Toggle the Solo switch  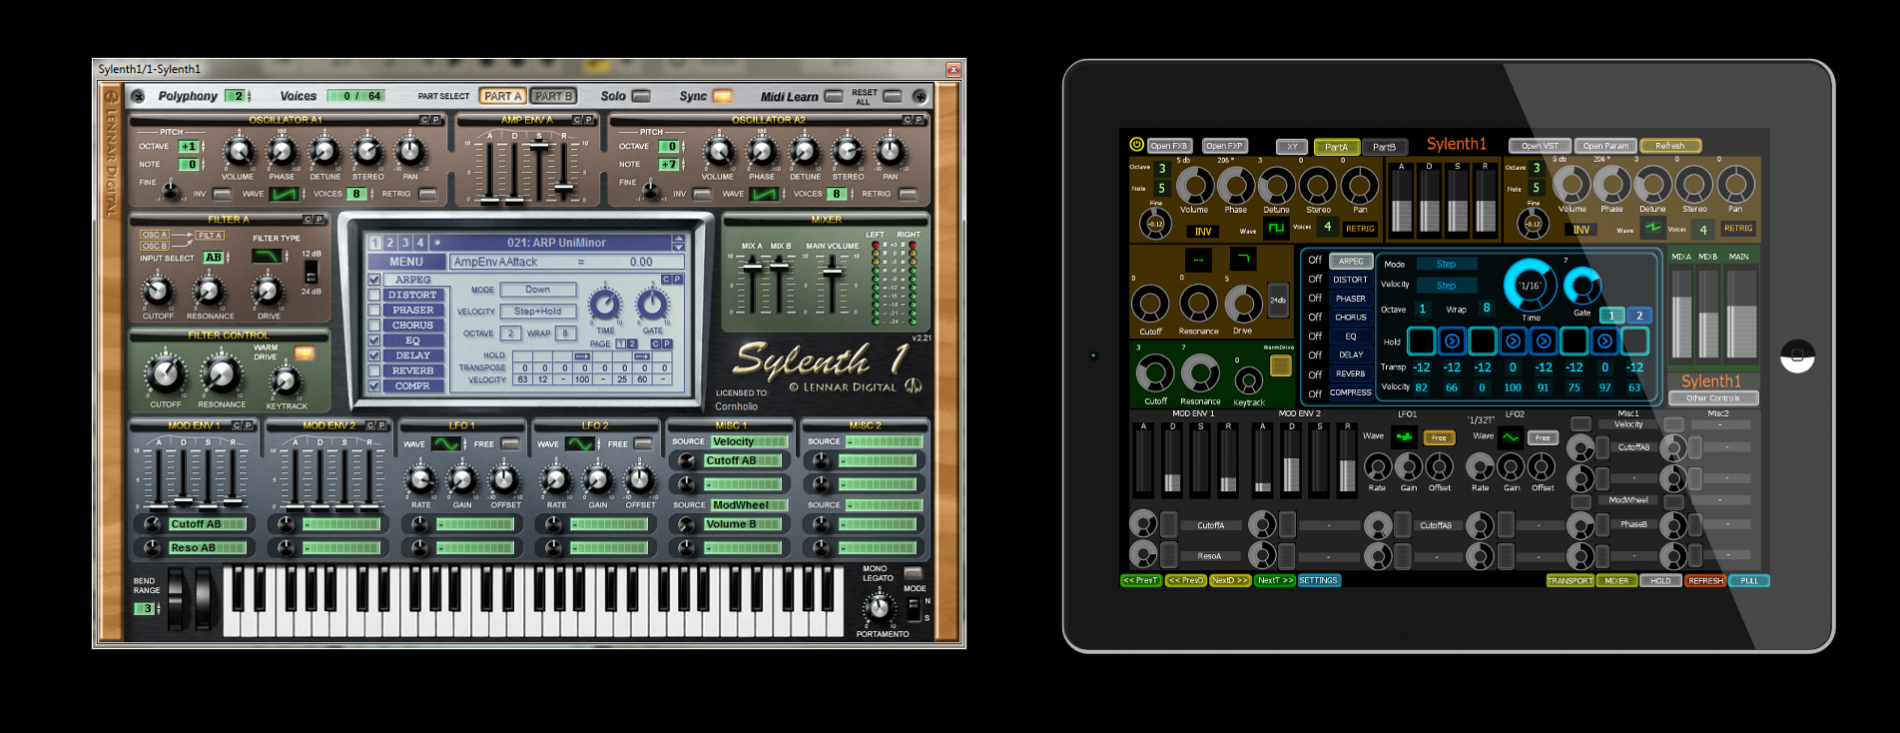click(x=641, y=96)
